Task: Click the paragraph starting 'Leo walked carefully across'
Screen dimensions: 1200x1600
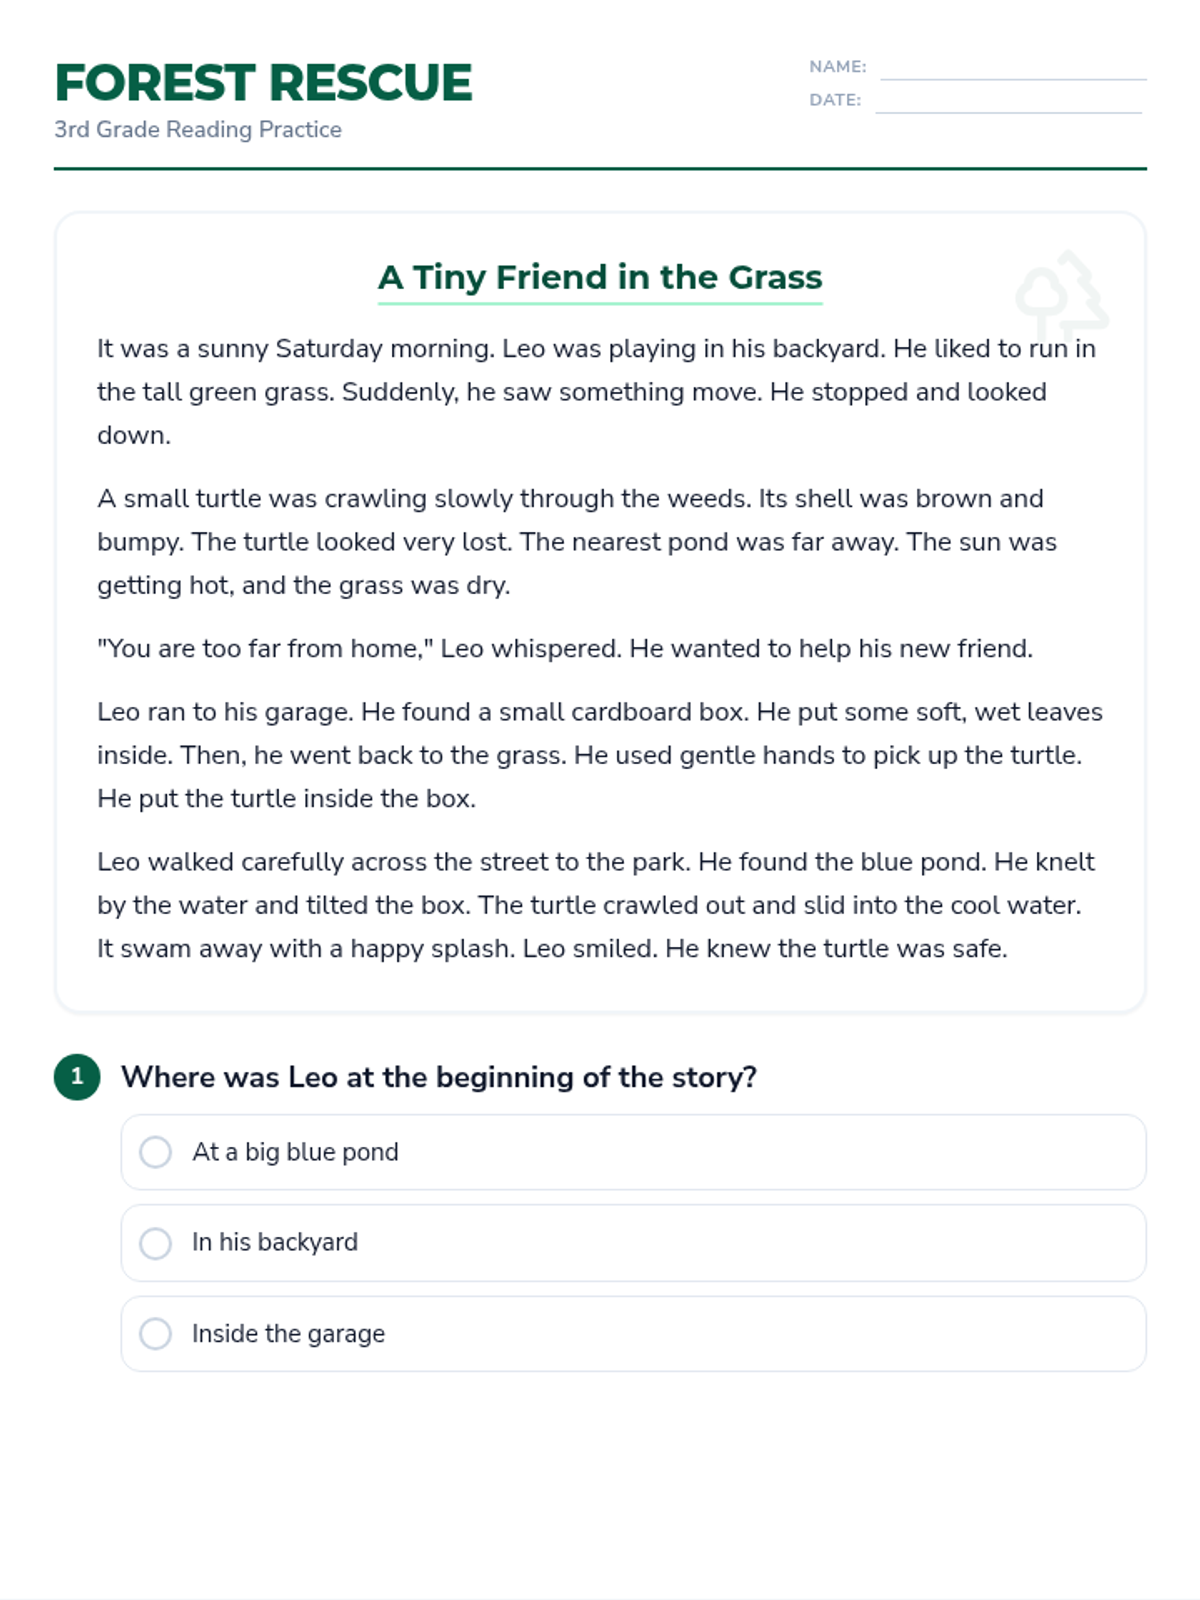Action: (596, 905)
